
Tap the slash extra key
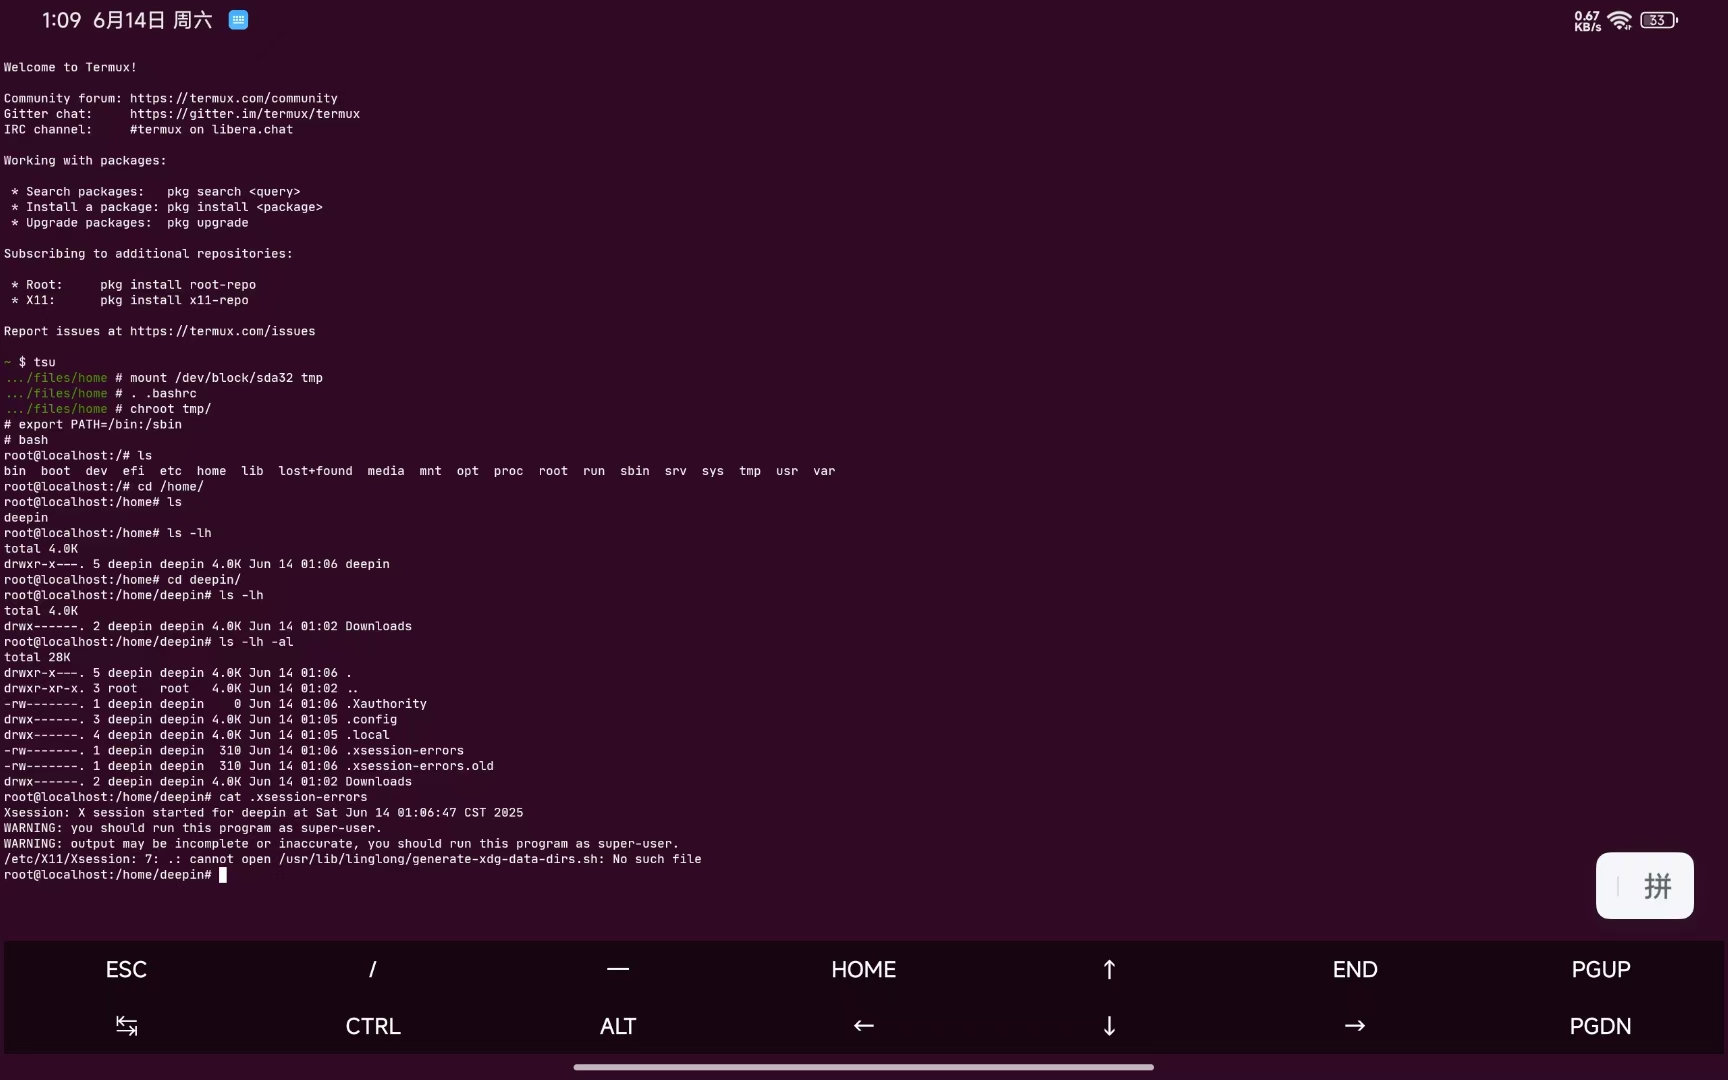click(372, 969)
